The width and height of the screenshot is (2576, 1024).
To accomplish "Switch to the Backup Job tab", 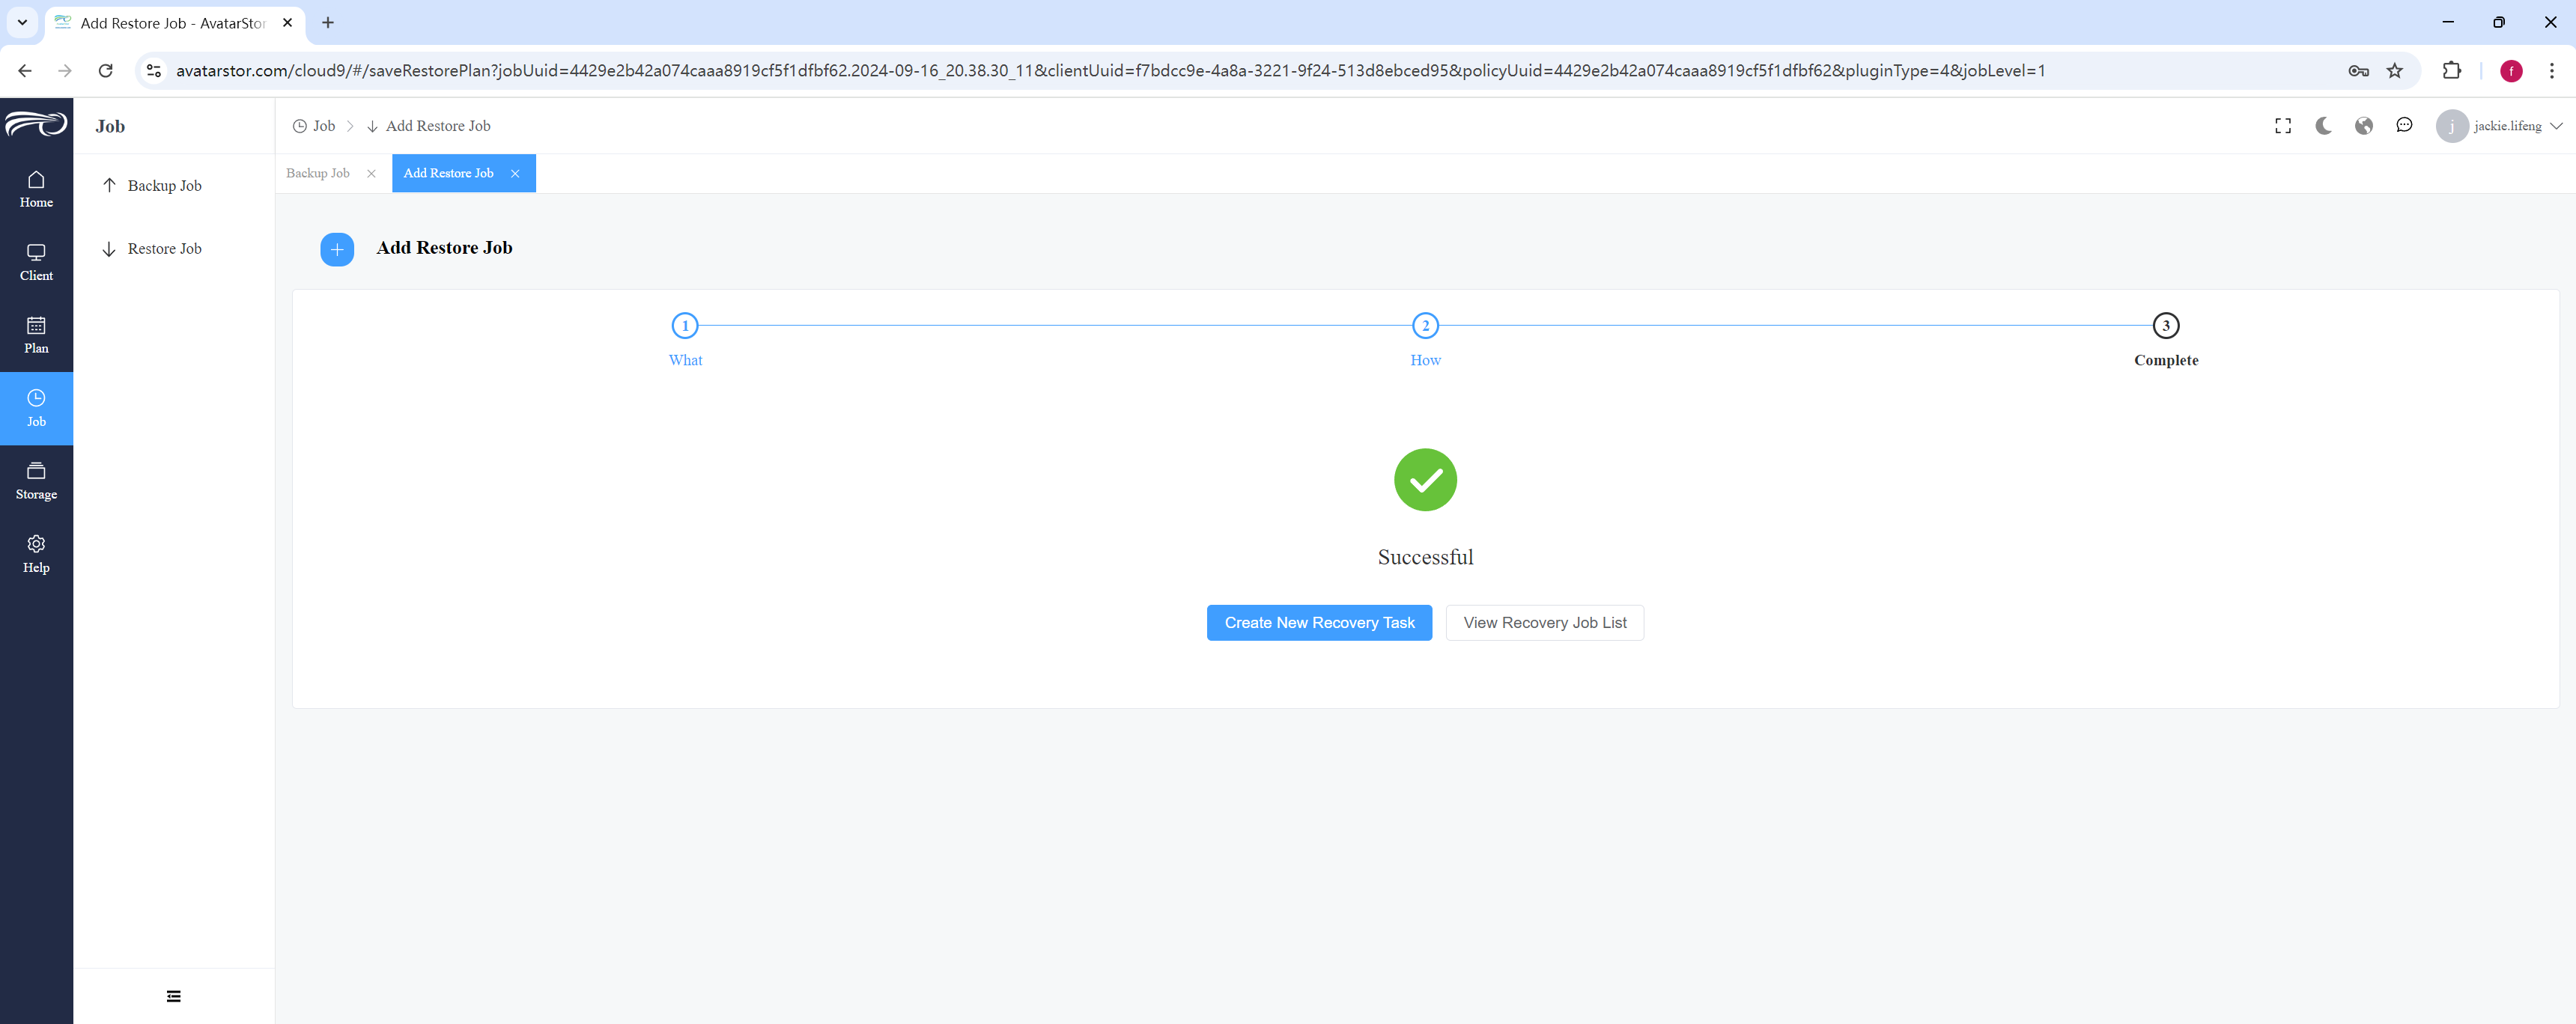I will [x=318, y=173].
